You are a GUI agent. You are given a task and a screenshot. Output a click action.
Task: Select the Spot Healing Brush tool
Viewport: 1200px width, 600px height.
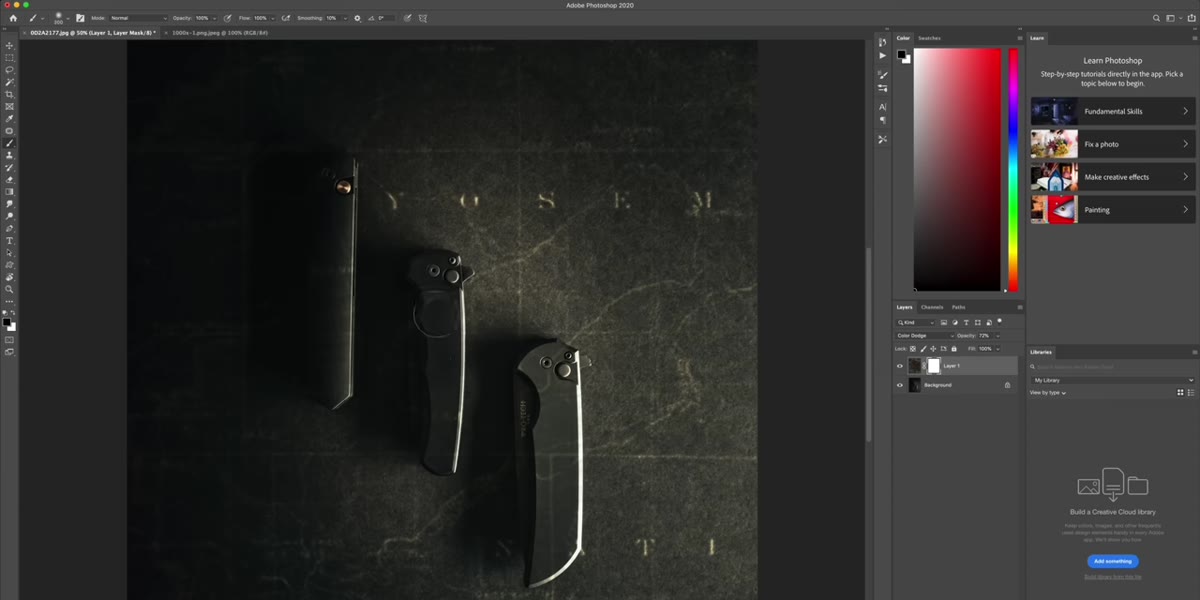pos(10,131)
